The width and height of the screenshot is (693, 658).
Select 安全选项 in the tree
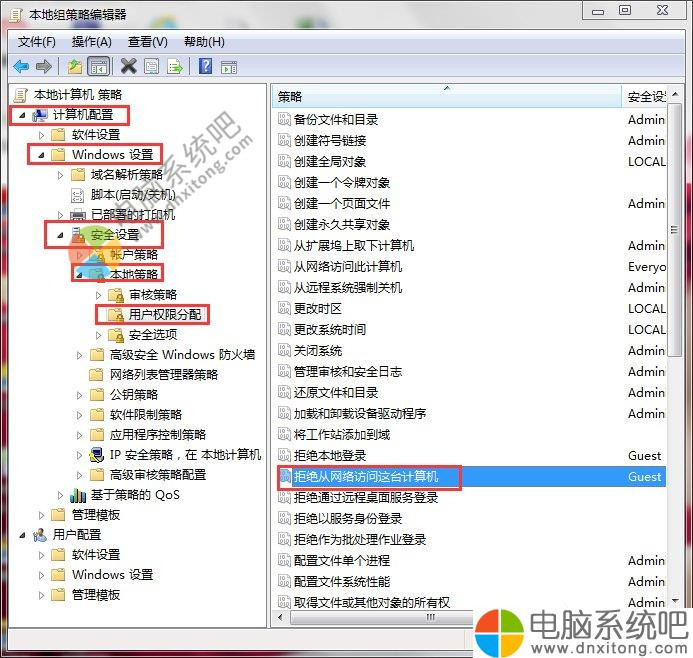click(152, 334)
